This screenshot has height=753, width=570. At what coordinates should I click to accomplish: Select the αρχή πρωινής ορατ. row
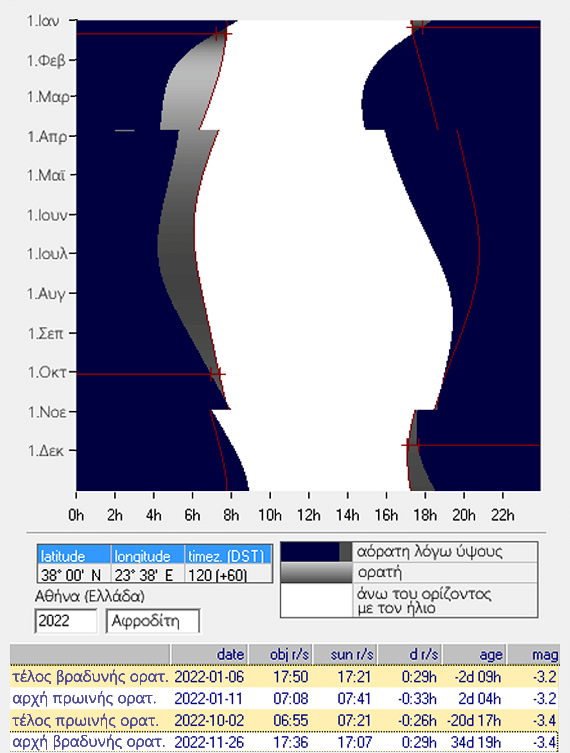point(284,699)
